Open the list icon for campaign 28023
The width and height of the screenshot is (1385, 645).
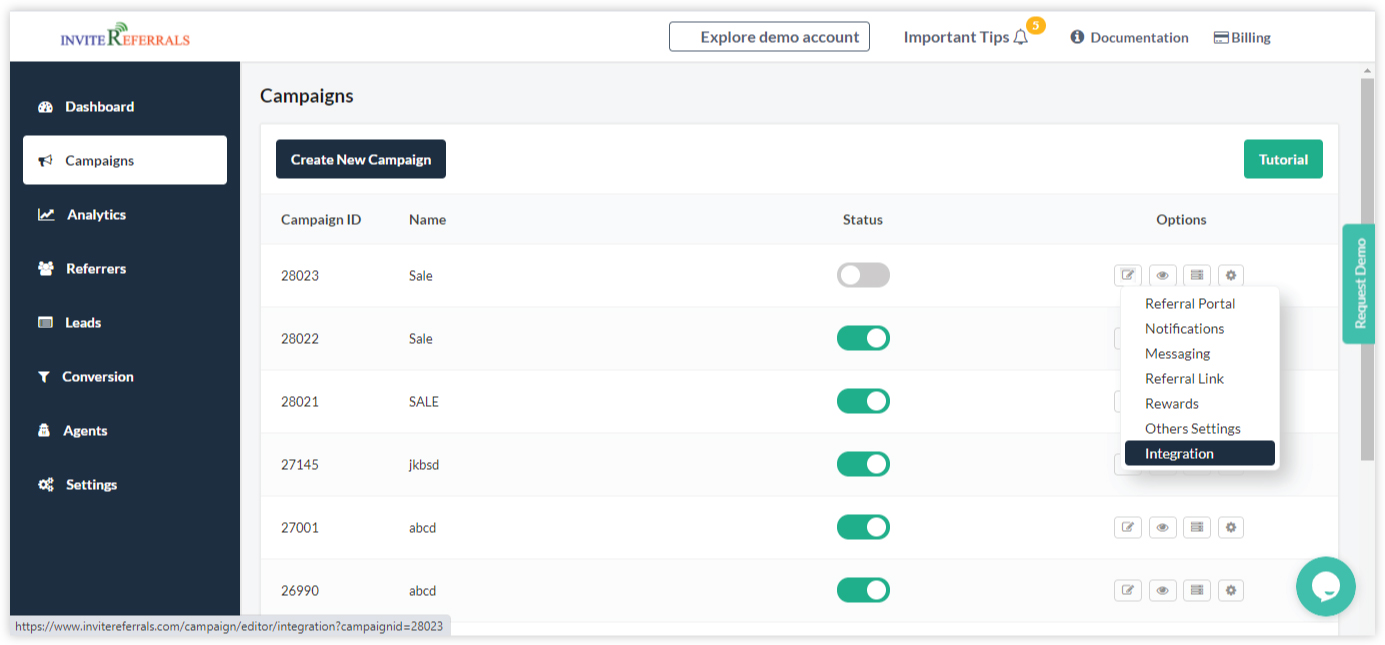tap(1196, 275)
